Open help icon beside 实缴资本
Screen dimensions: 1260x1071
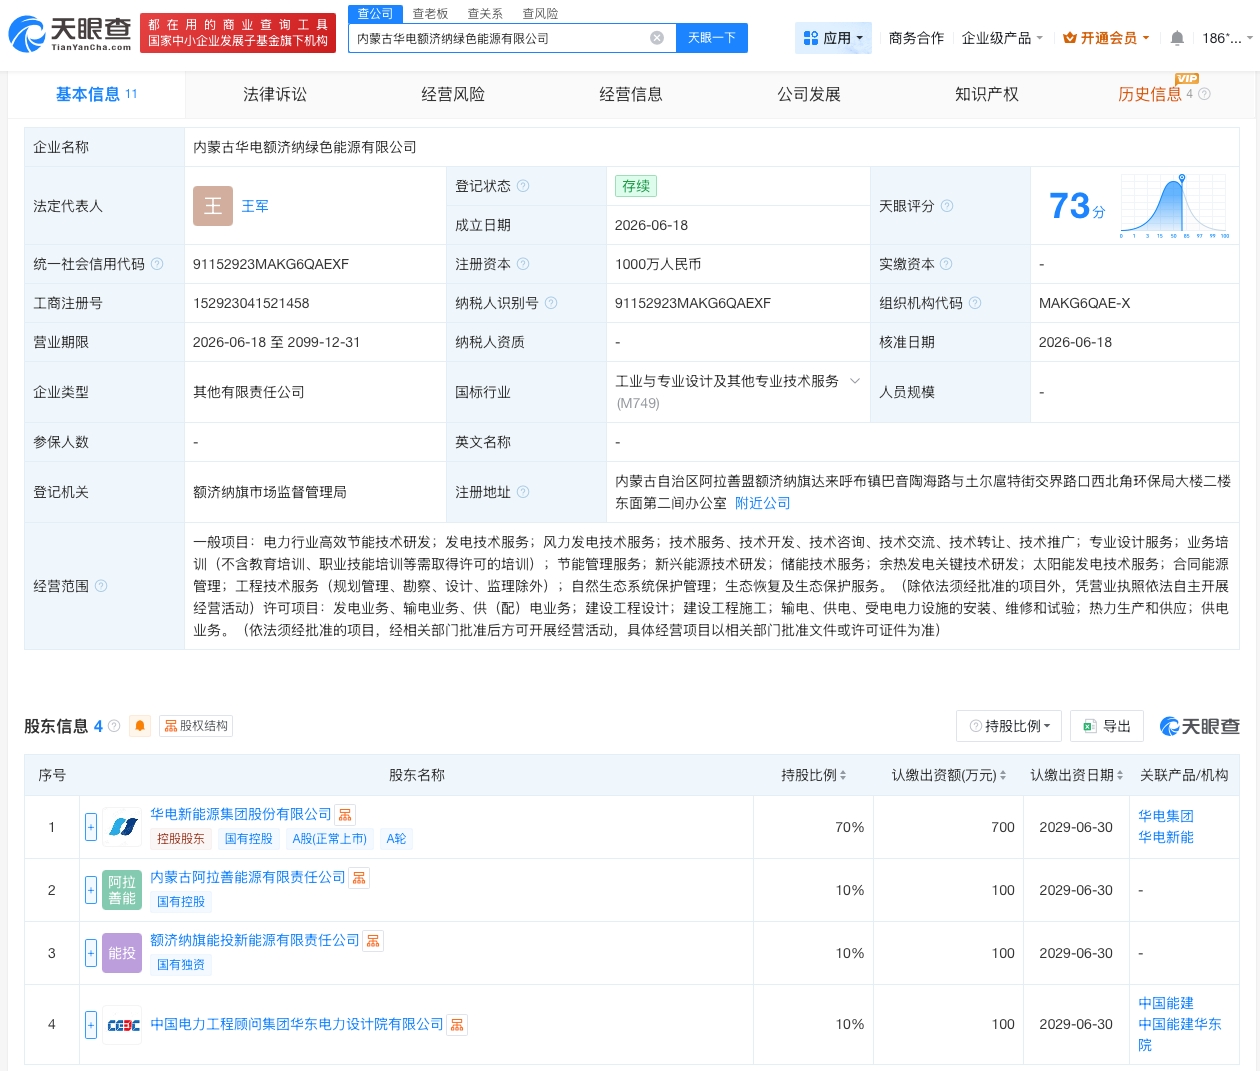pos(946,264)
